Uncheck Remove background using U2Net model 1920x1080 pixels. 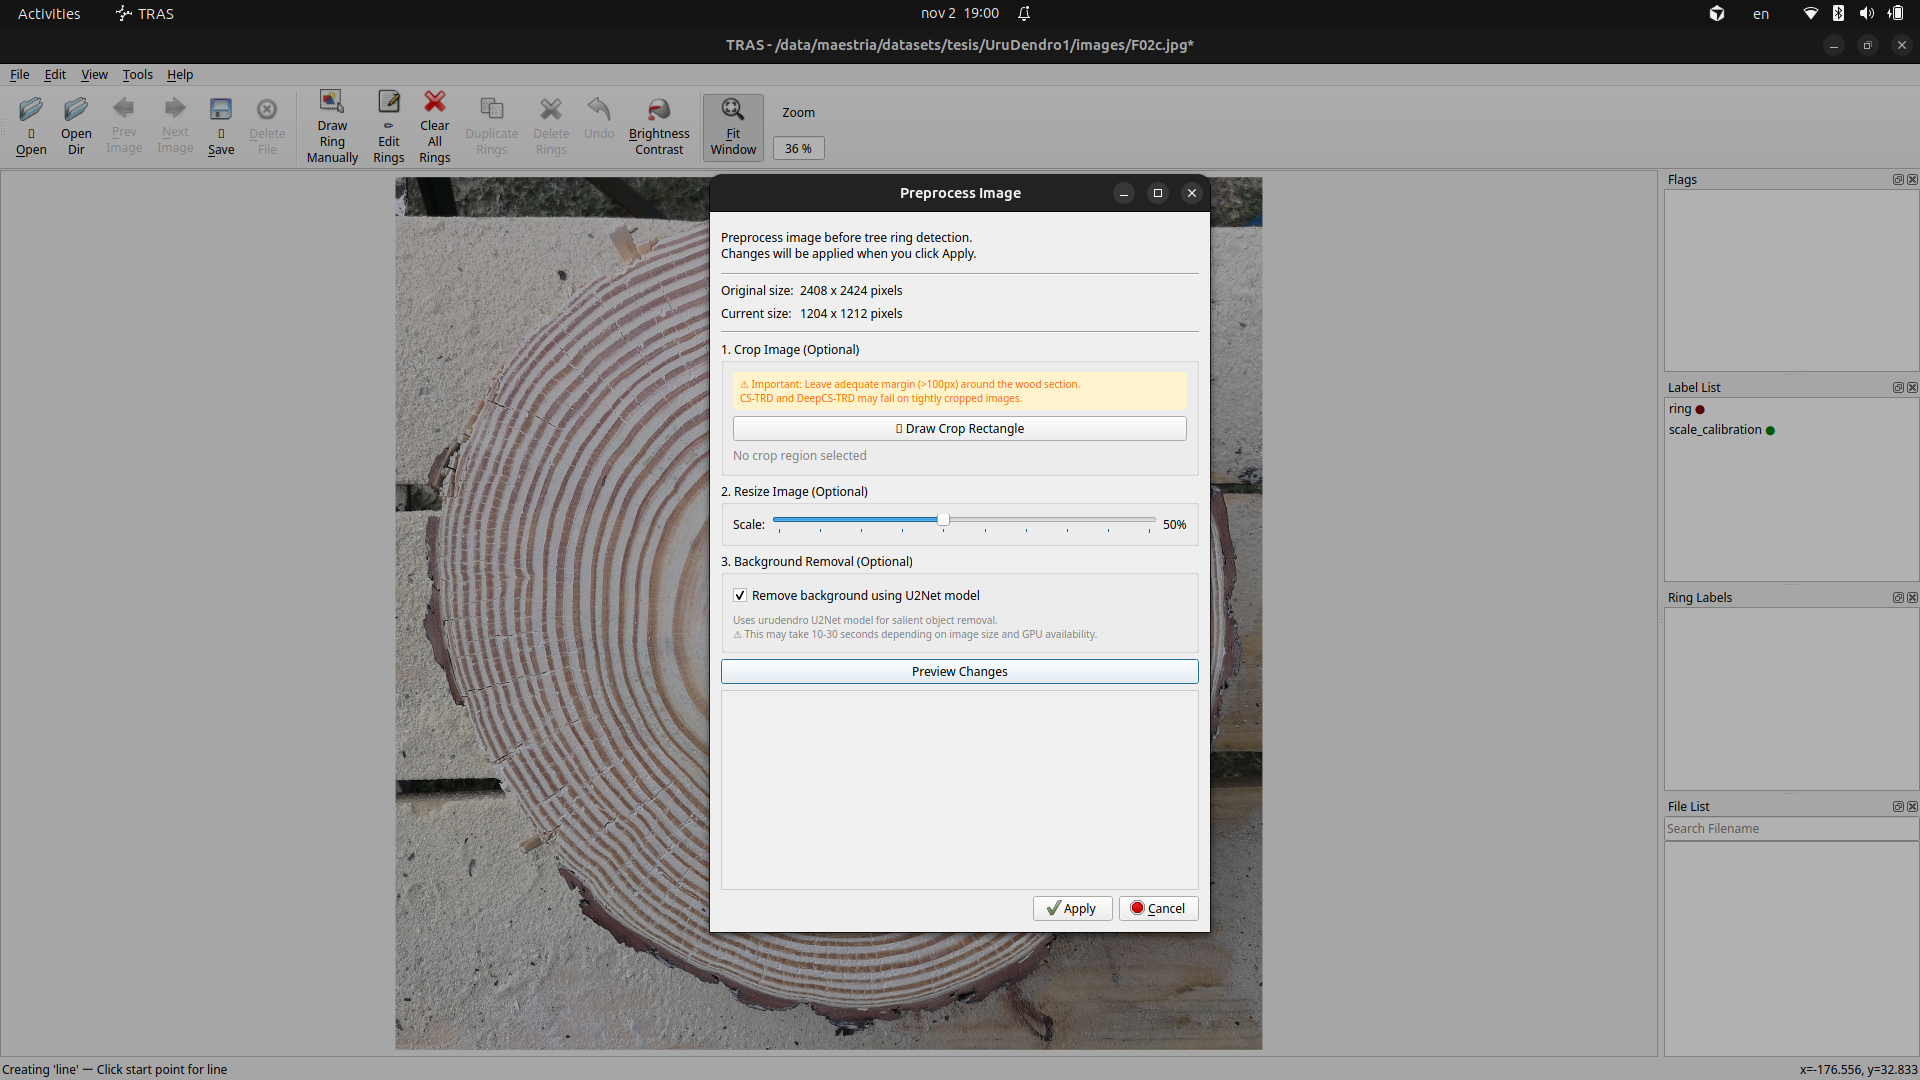740,595
